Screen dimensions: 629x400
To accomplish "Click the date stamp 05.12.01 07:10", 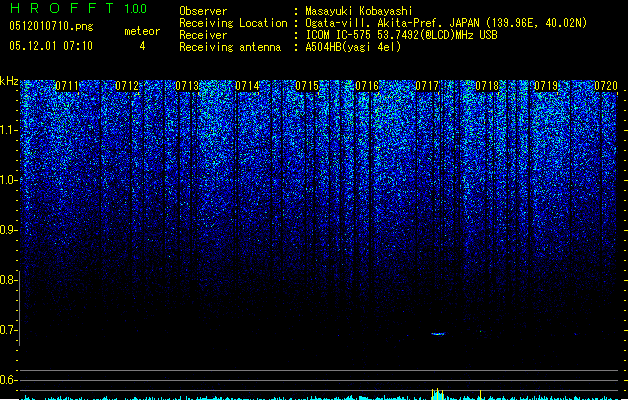I will point(51,46).
